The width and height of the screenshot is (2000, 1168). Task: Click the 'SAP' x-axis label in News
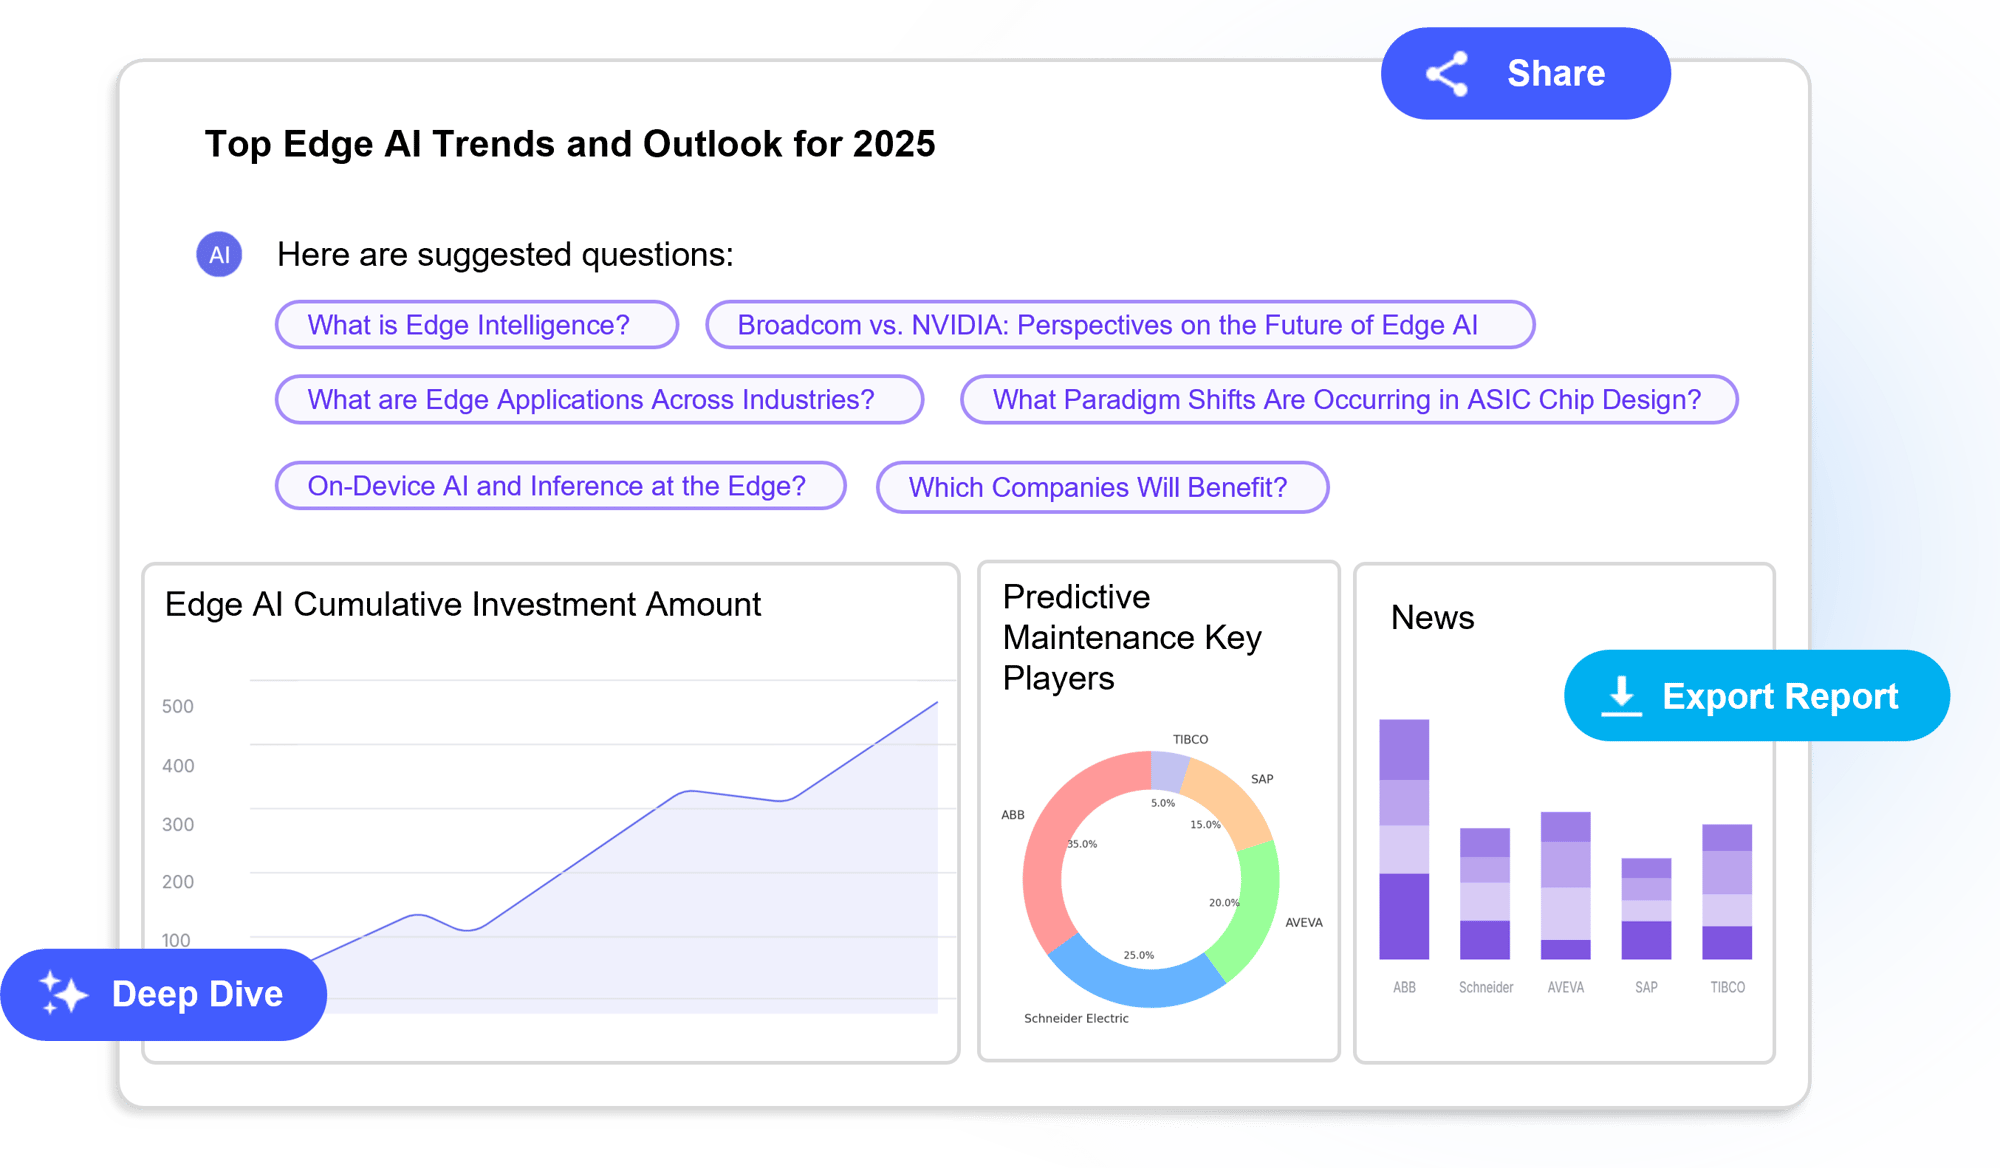(x=1646, y=987)
